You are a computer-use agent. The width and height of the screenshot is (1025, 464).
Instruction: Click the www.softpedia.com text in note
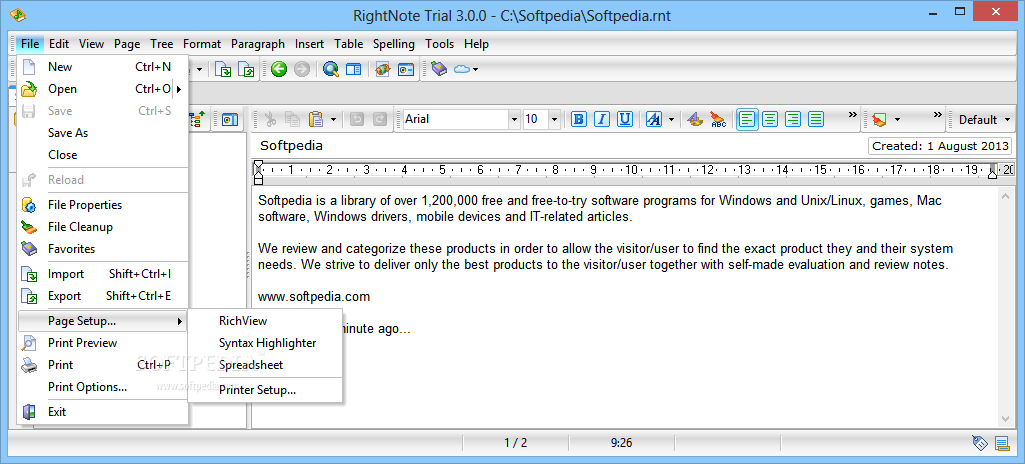click(x=314, y=297)
